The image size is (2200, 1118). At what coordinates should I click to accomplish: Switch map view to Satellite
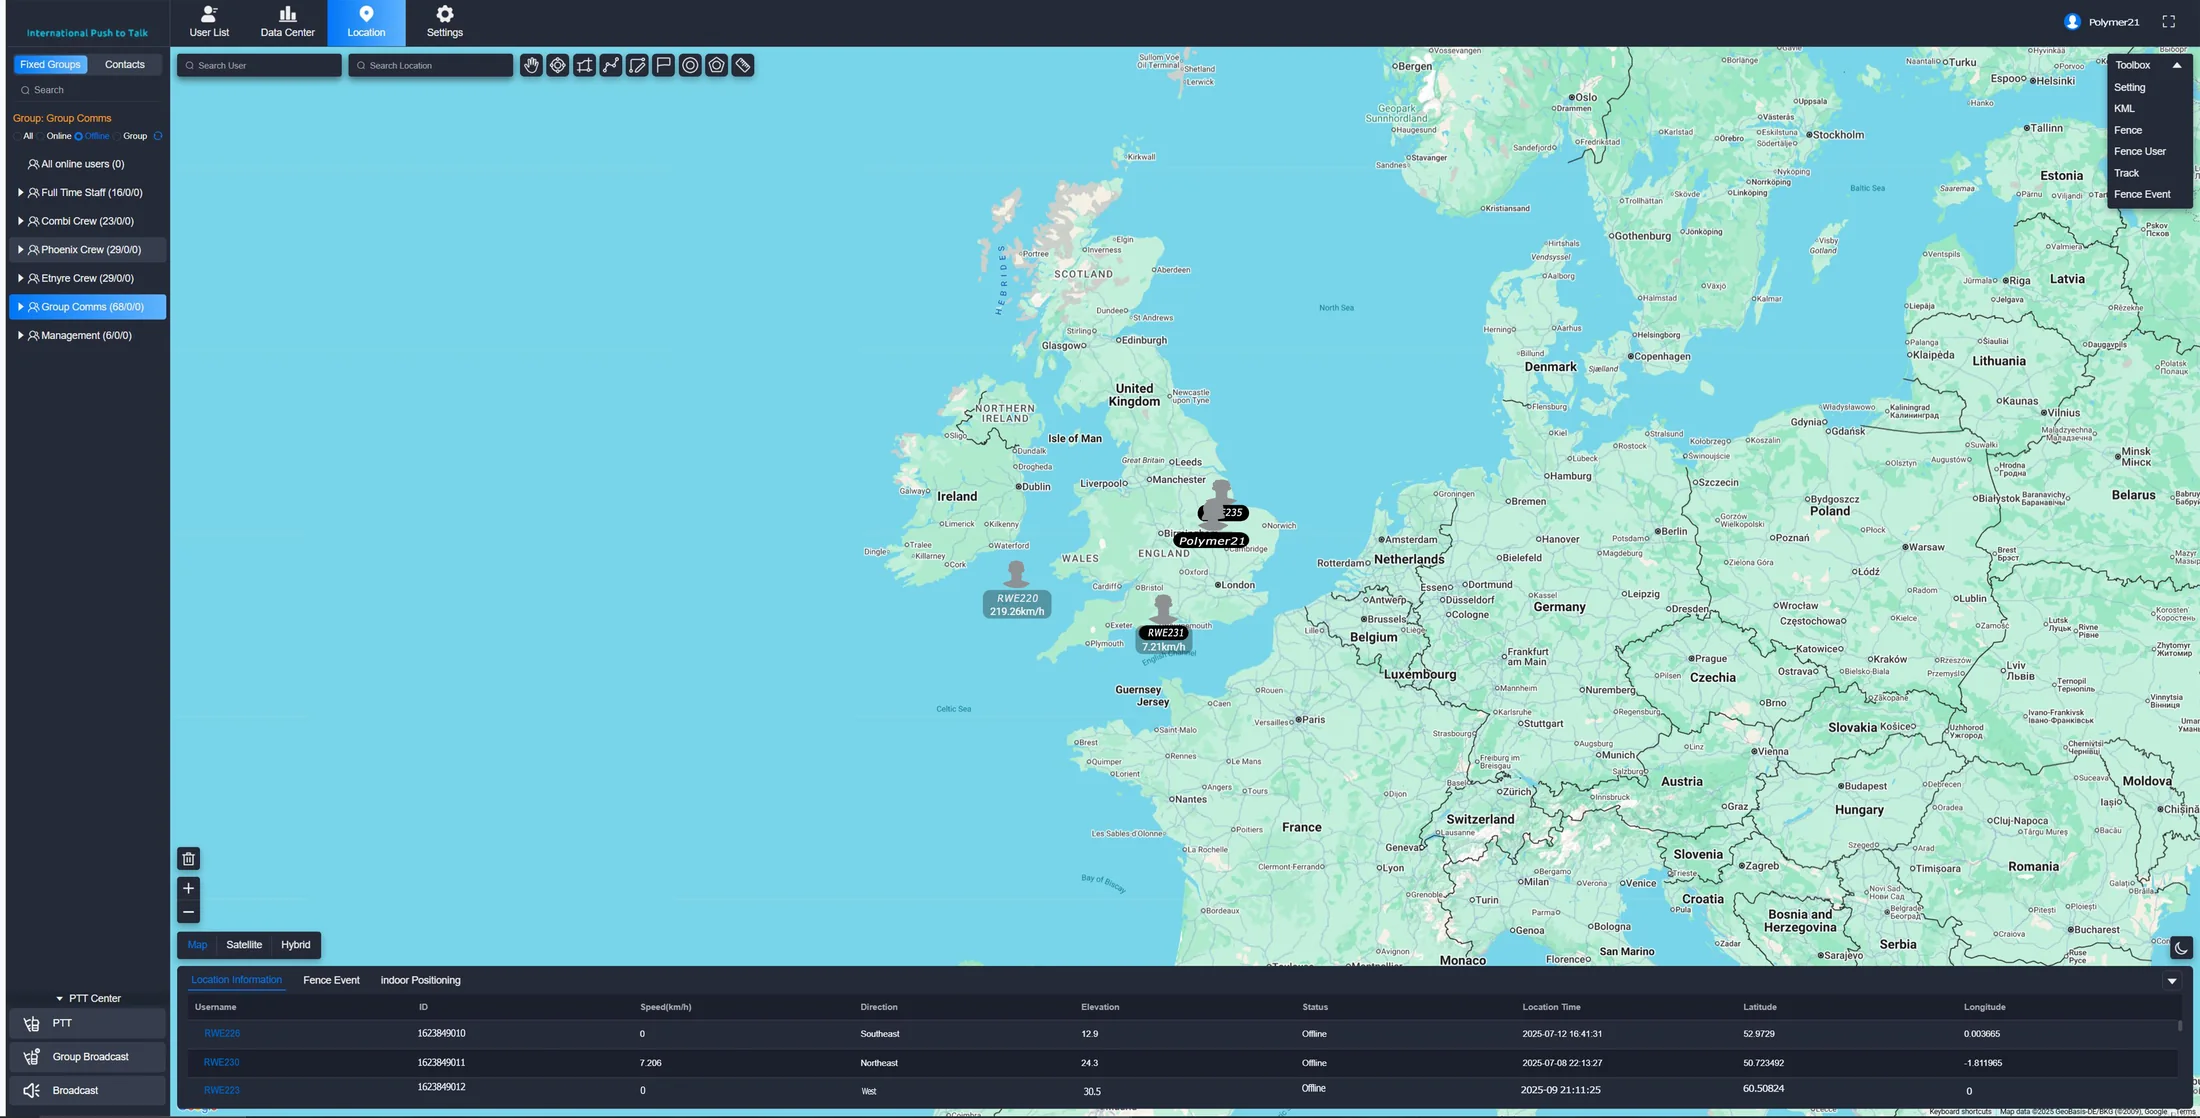pos(244,945)
